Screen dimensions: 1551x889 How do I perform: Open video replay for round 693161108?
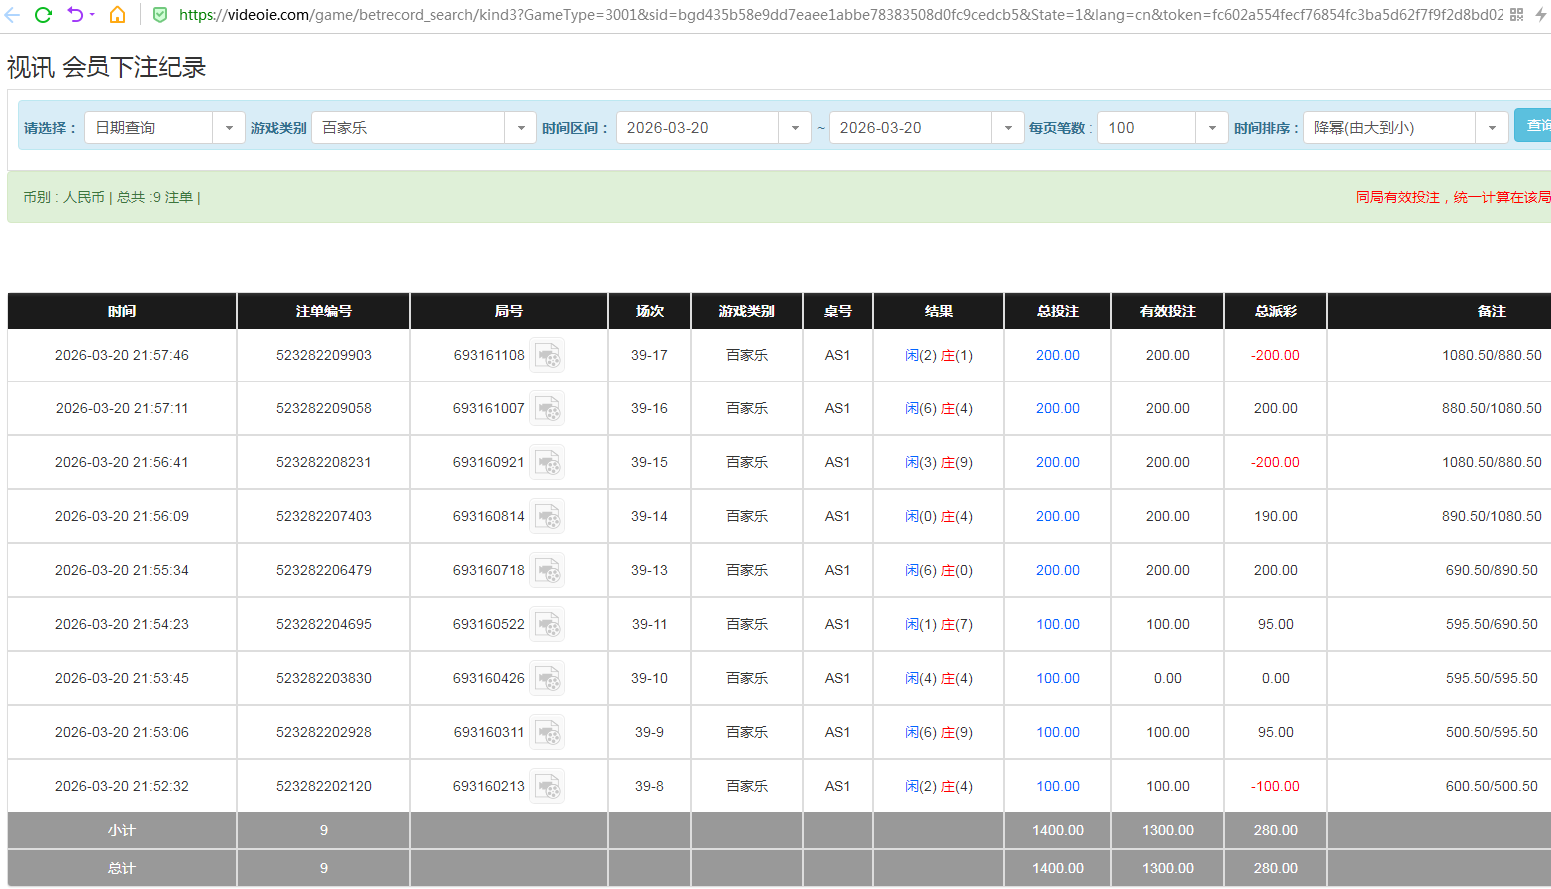click(547, 356)
